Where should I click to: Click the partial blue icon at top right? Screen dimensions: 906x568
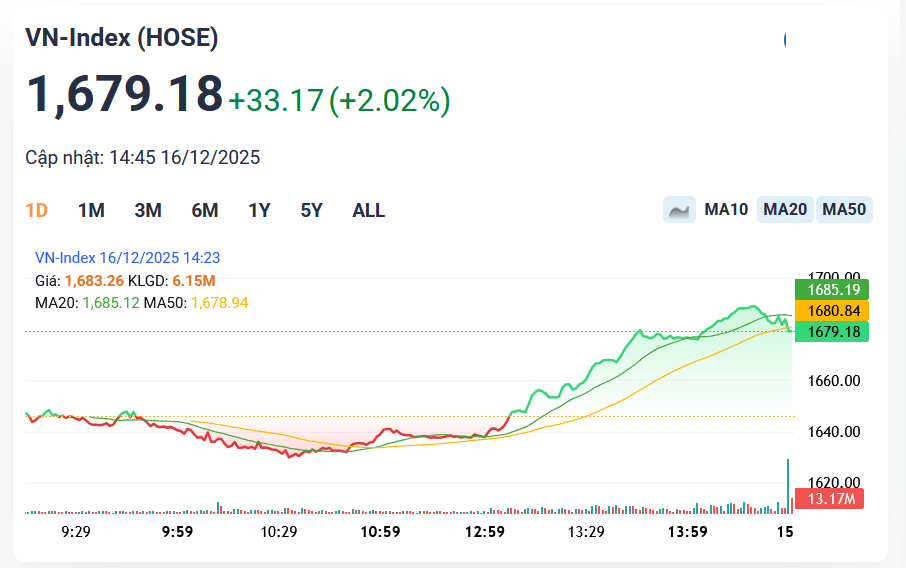[x=787, y=39]
